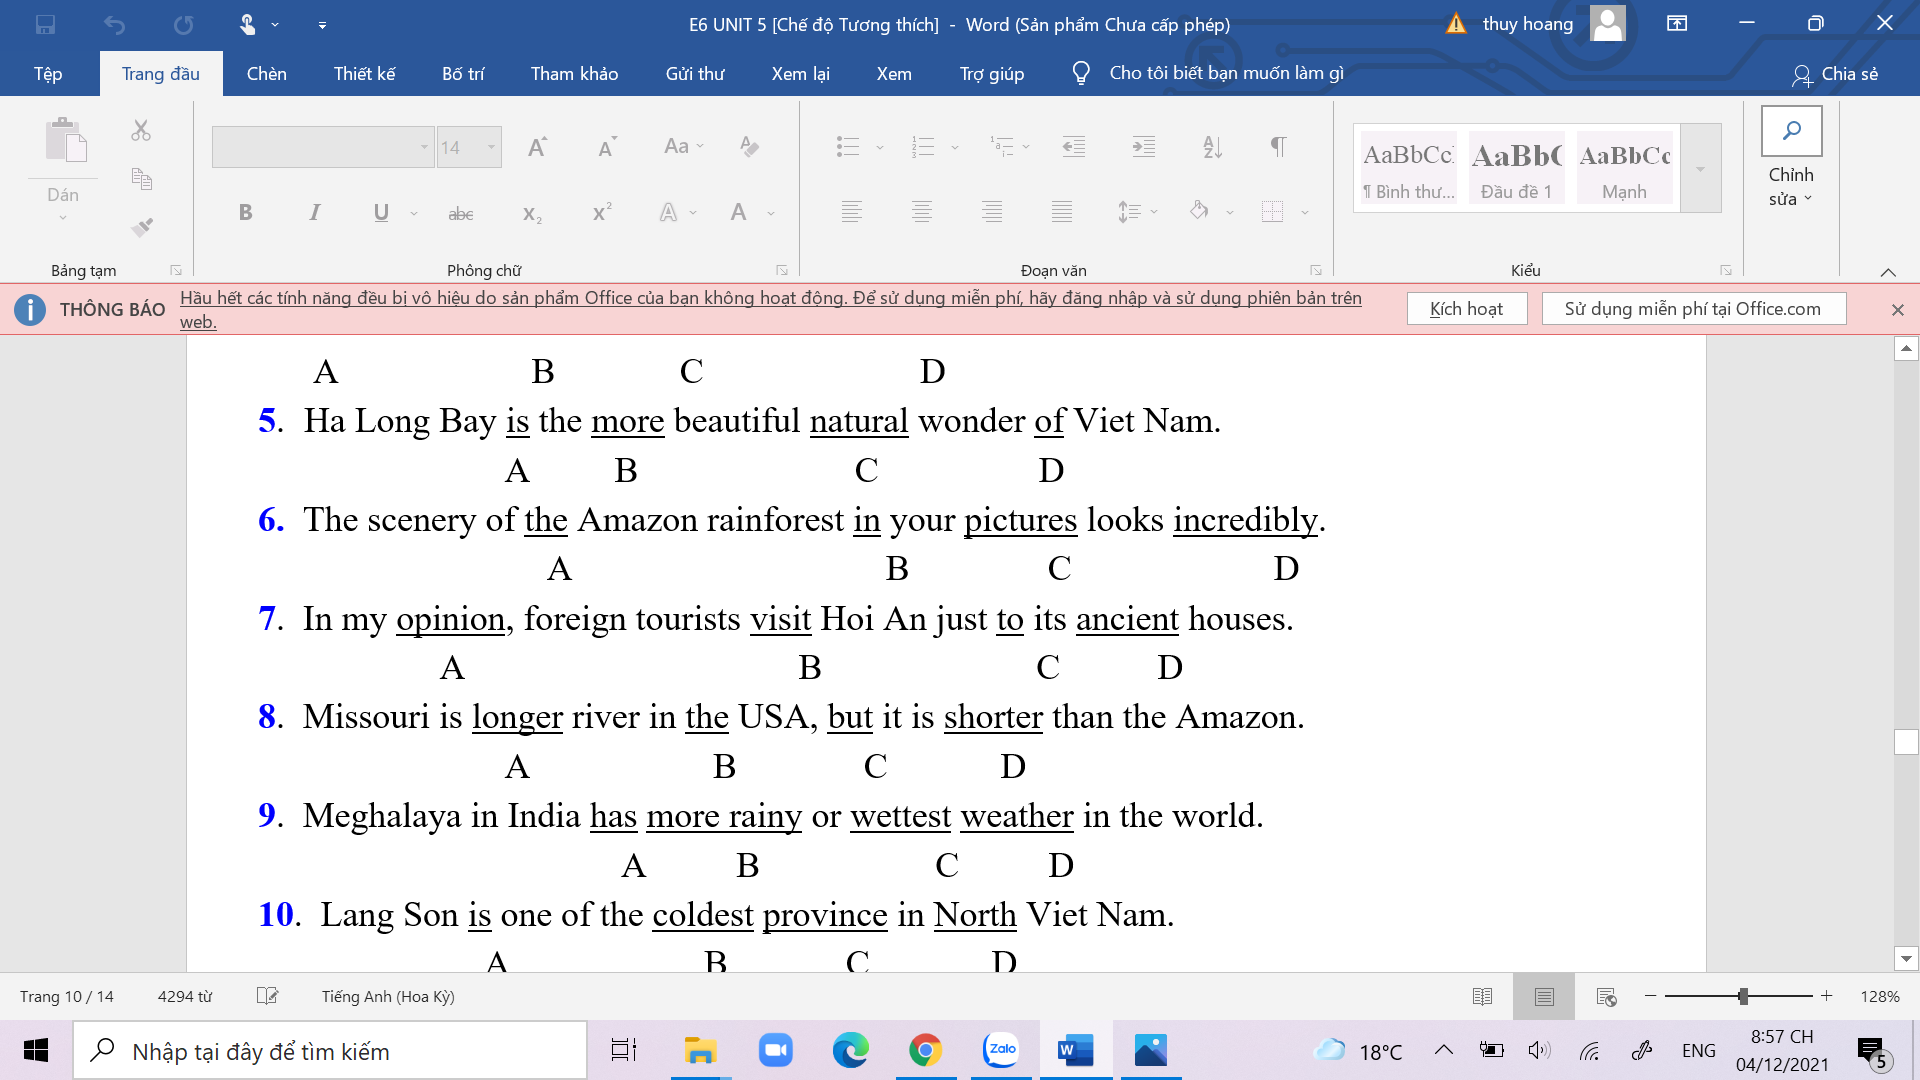Image resolution: width=1920 pixels, height=1080 pixels.
Task: Click Clear Formatting eraser icon
Action: click(x=749, y=147)
